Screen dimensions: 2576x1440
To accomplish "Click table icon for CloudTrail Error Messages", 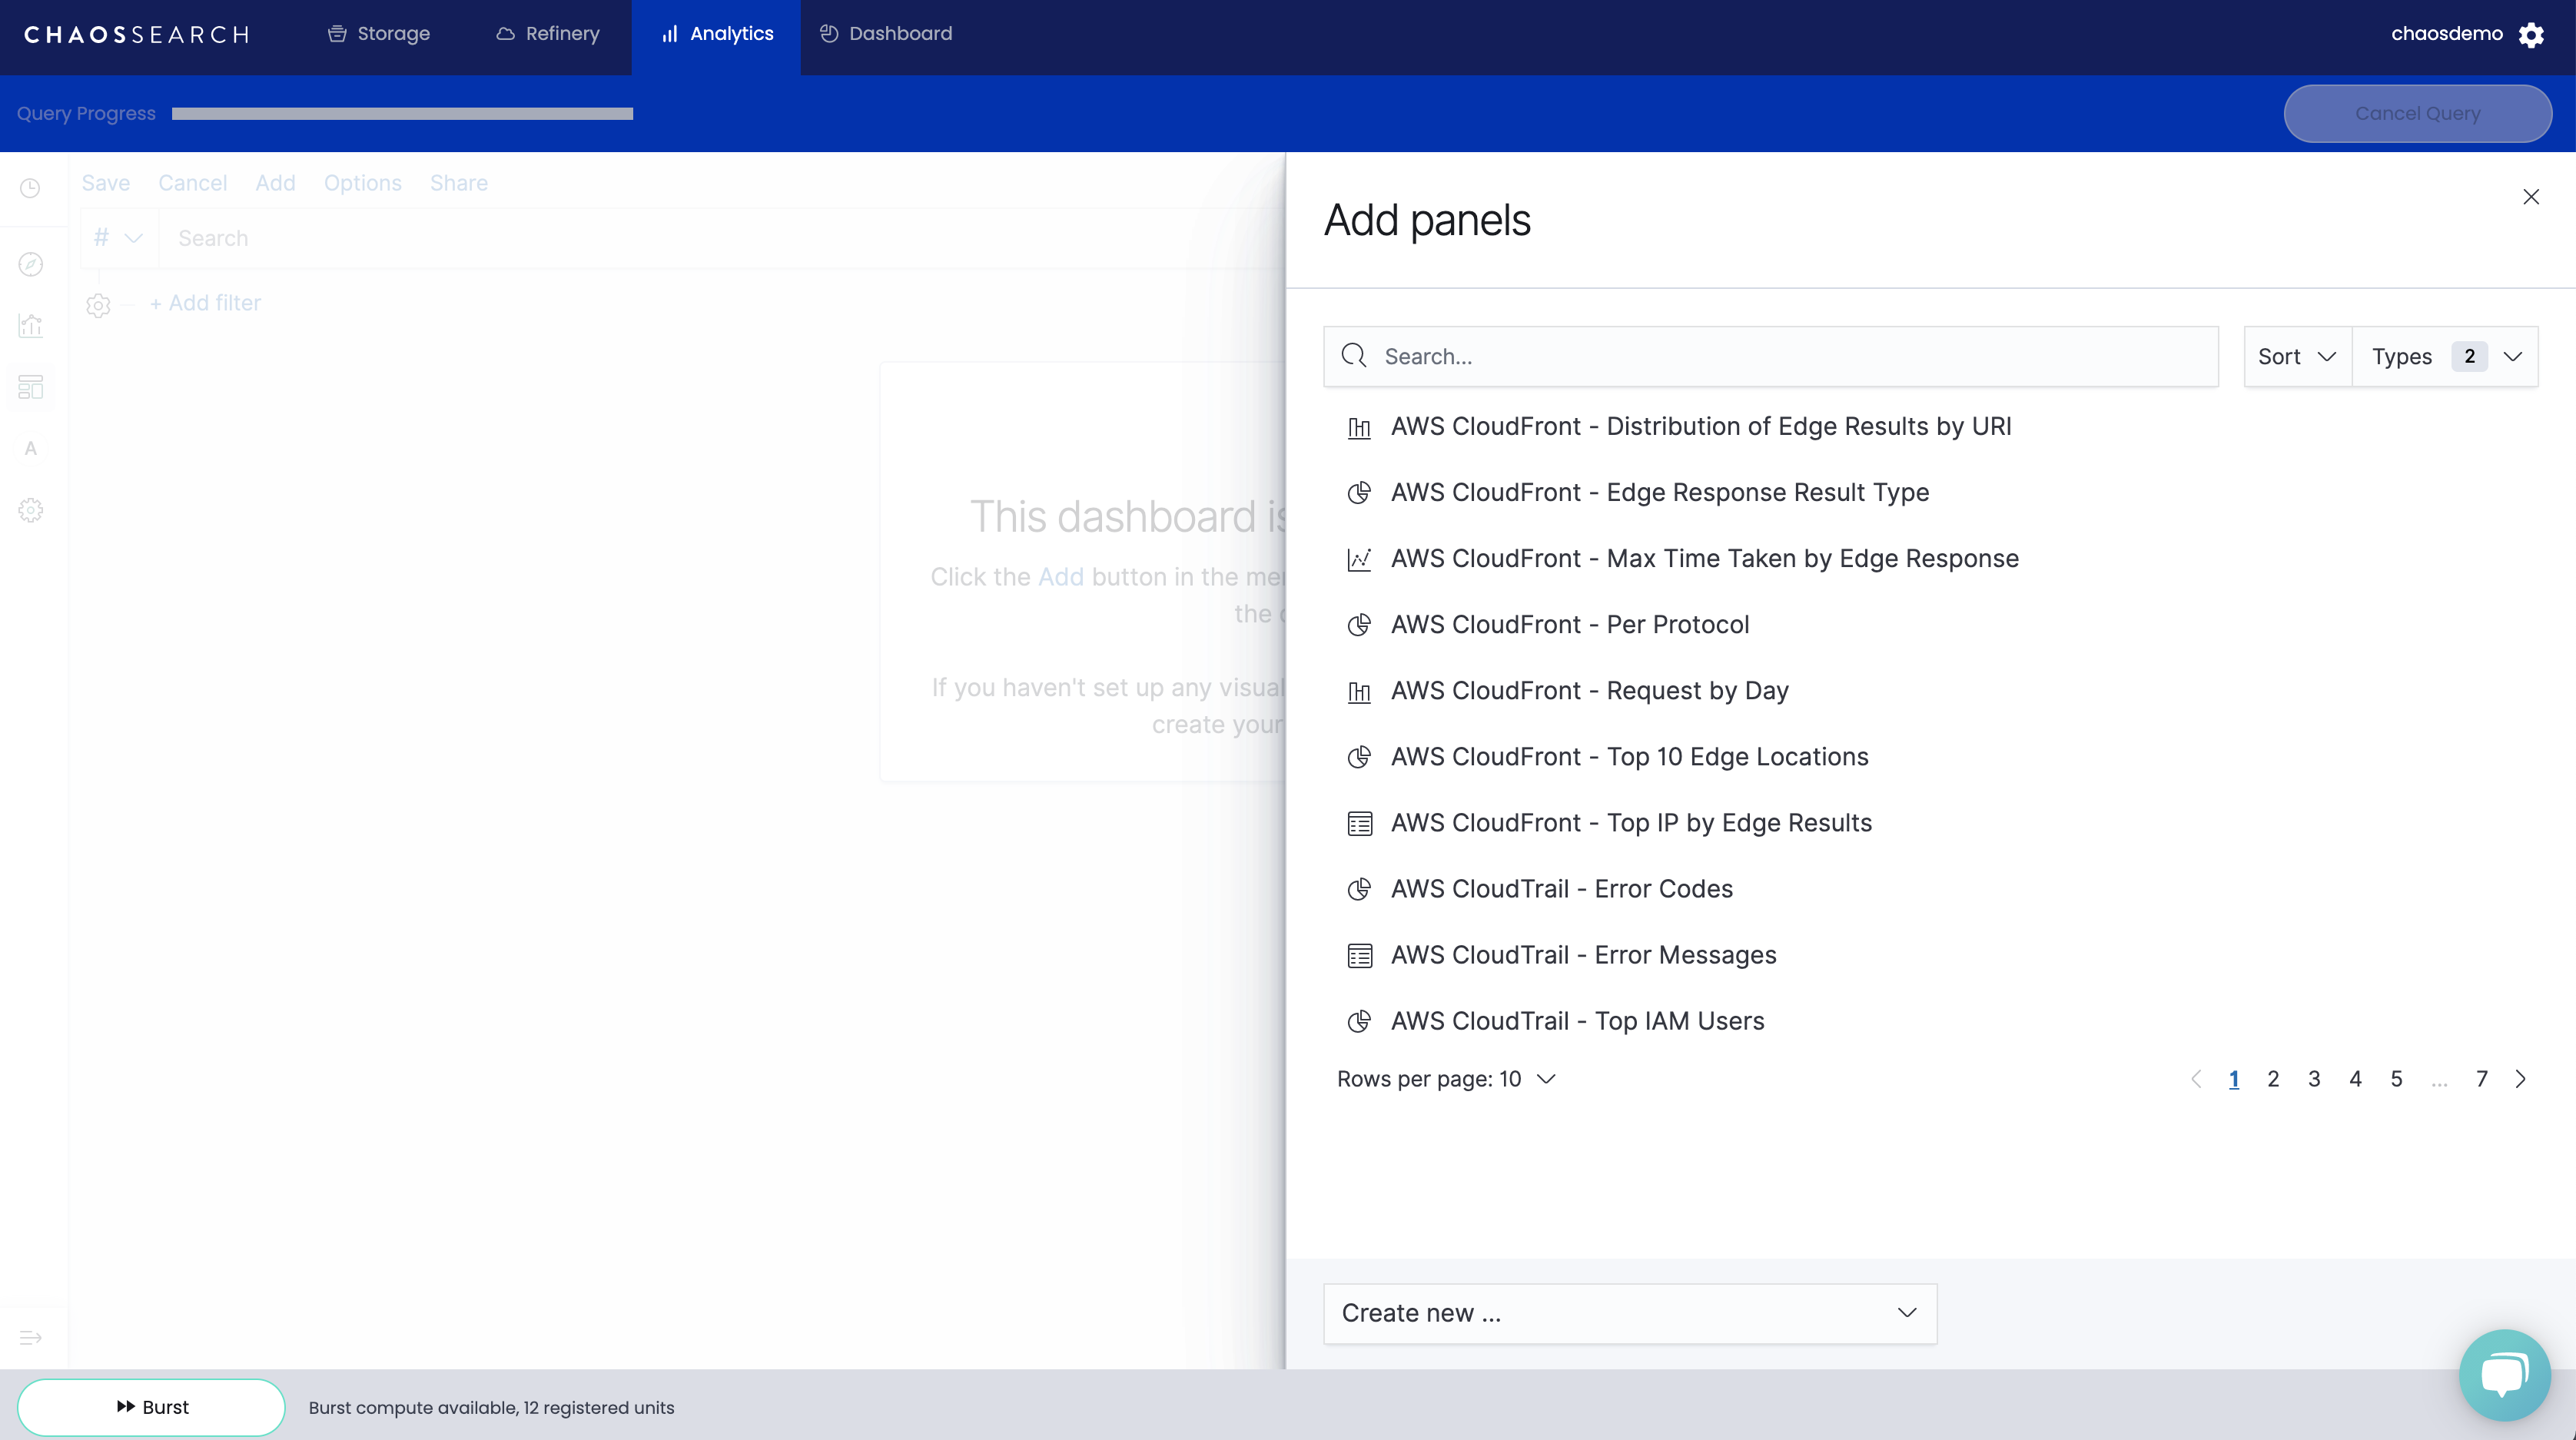I will pos(1359,956).
